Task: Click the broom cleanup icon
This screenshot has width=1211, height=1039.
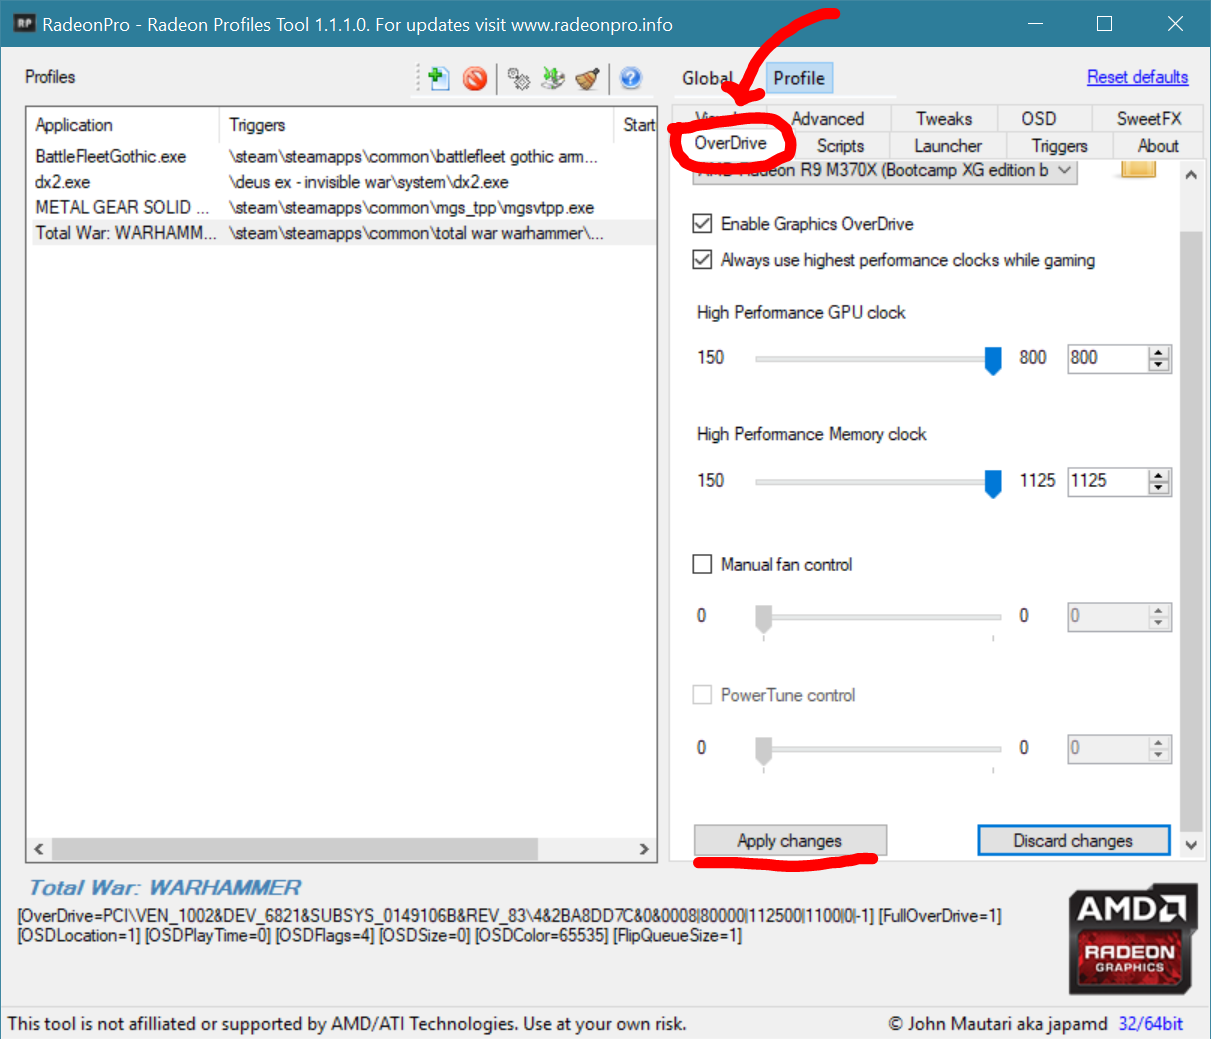Action: (588, 78)
